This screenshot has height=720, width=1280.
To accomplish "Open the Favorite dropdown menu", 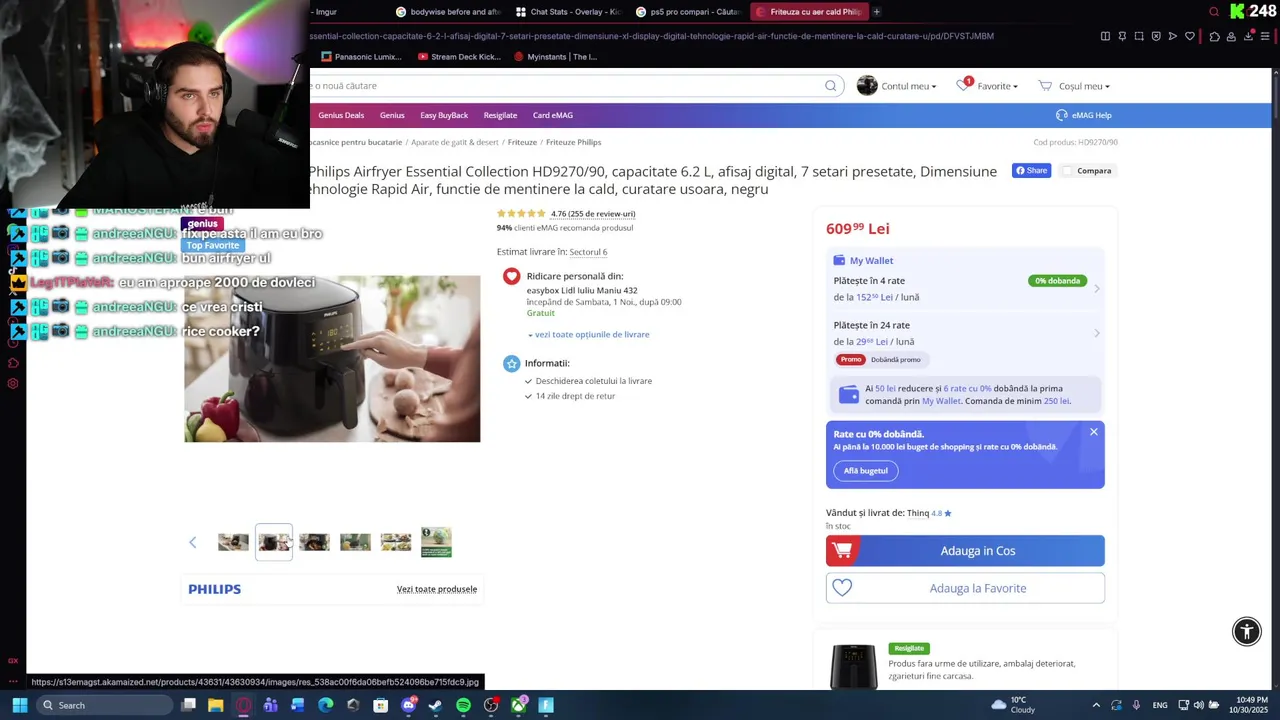I will [x=997, y=86].
